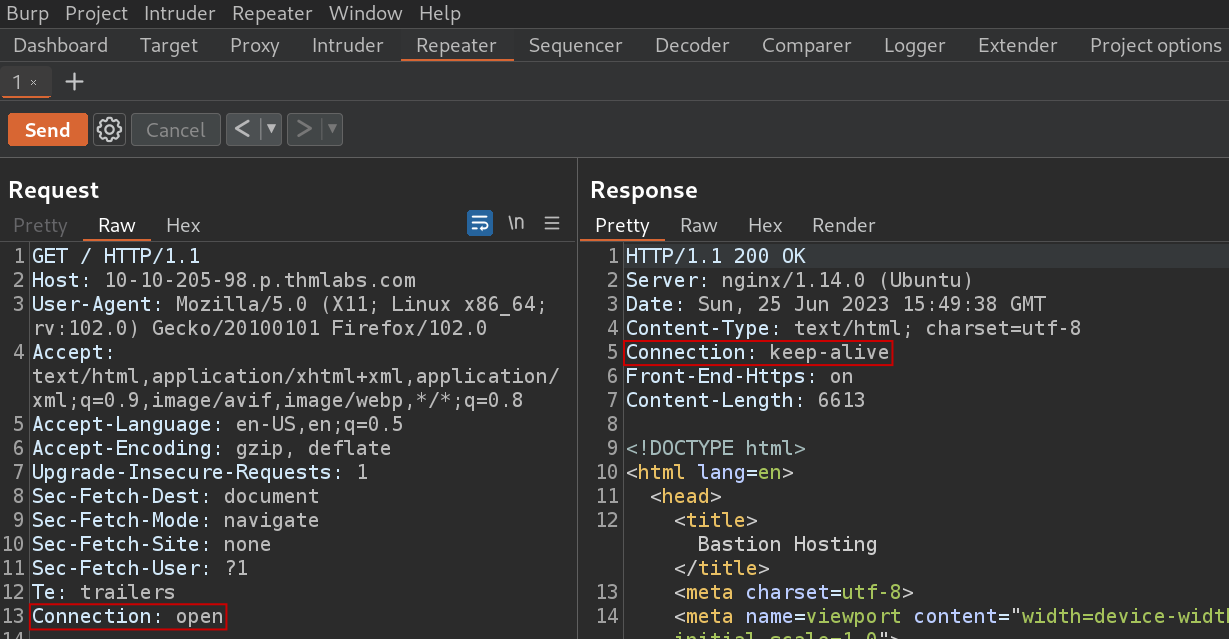Image resolution: width=1229 pixels, height=639 pixels.
Task: Click the Request pane heading
Action: [54, 190]
